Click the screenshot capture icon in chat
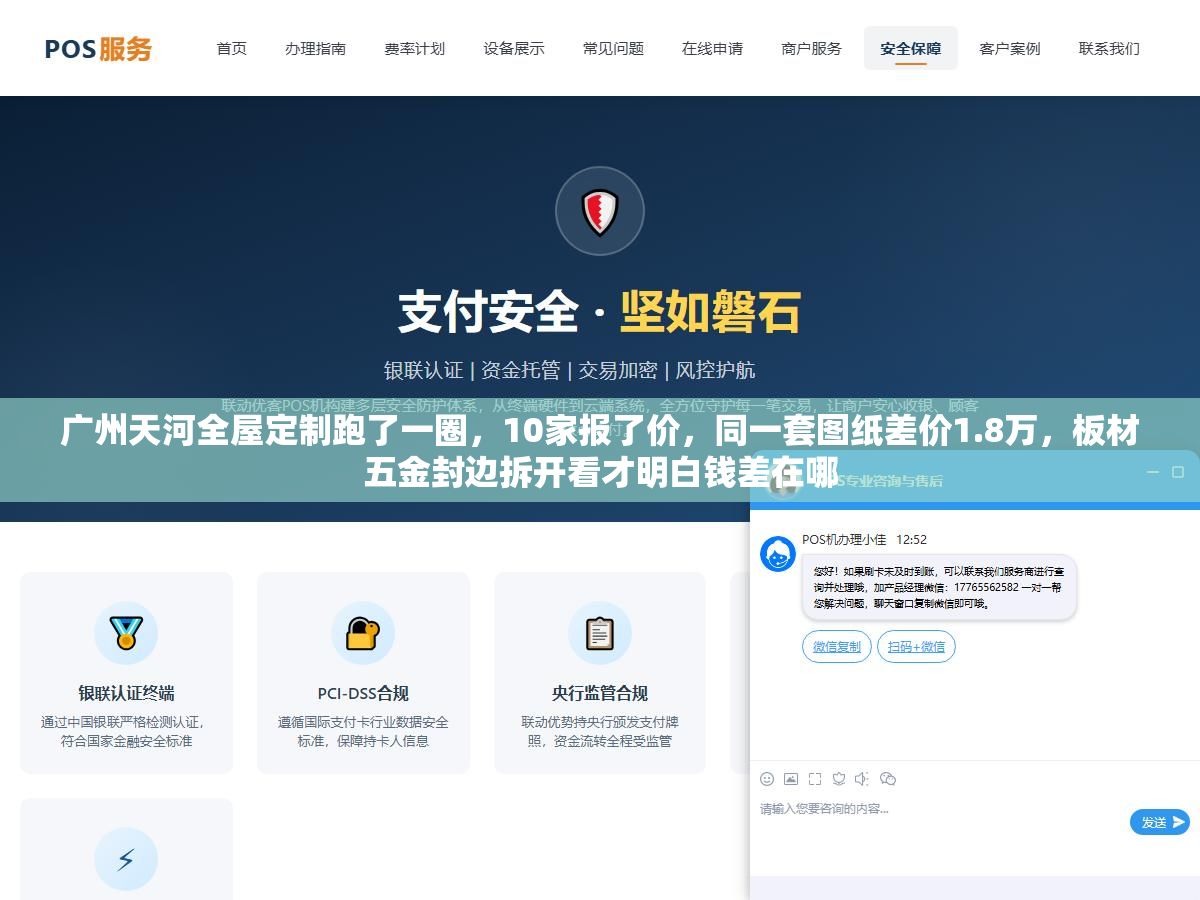 tap(815, 778)
